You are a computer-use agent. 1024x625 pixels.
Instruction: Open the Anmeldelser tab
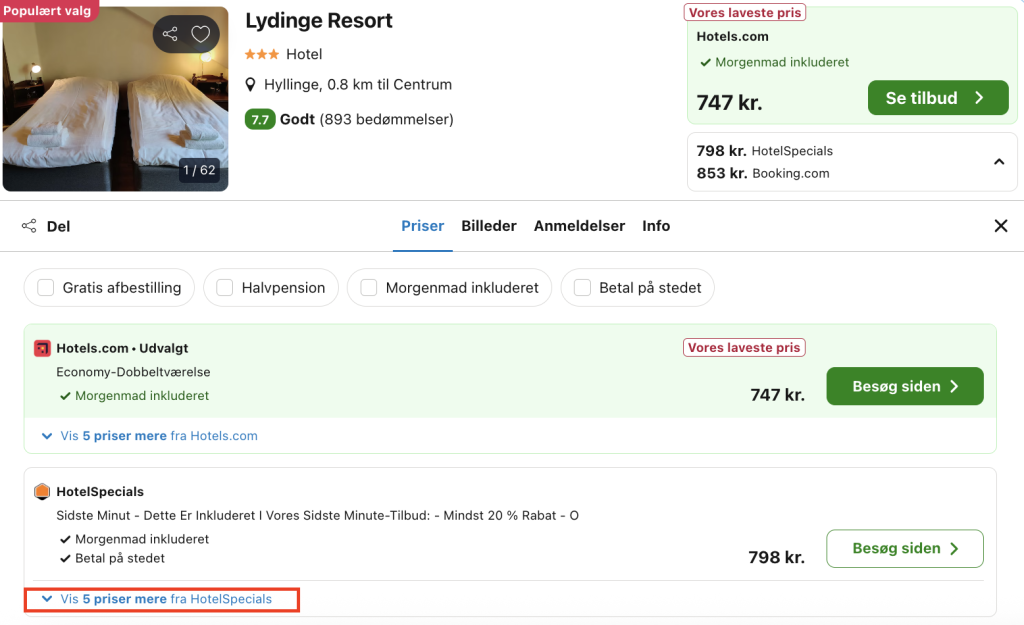click(x=579, y=226)
